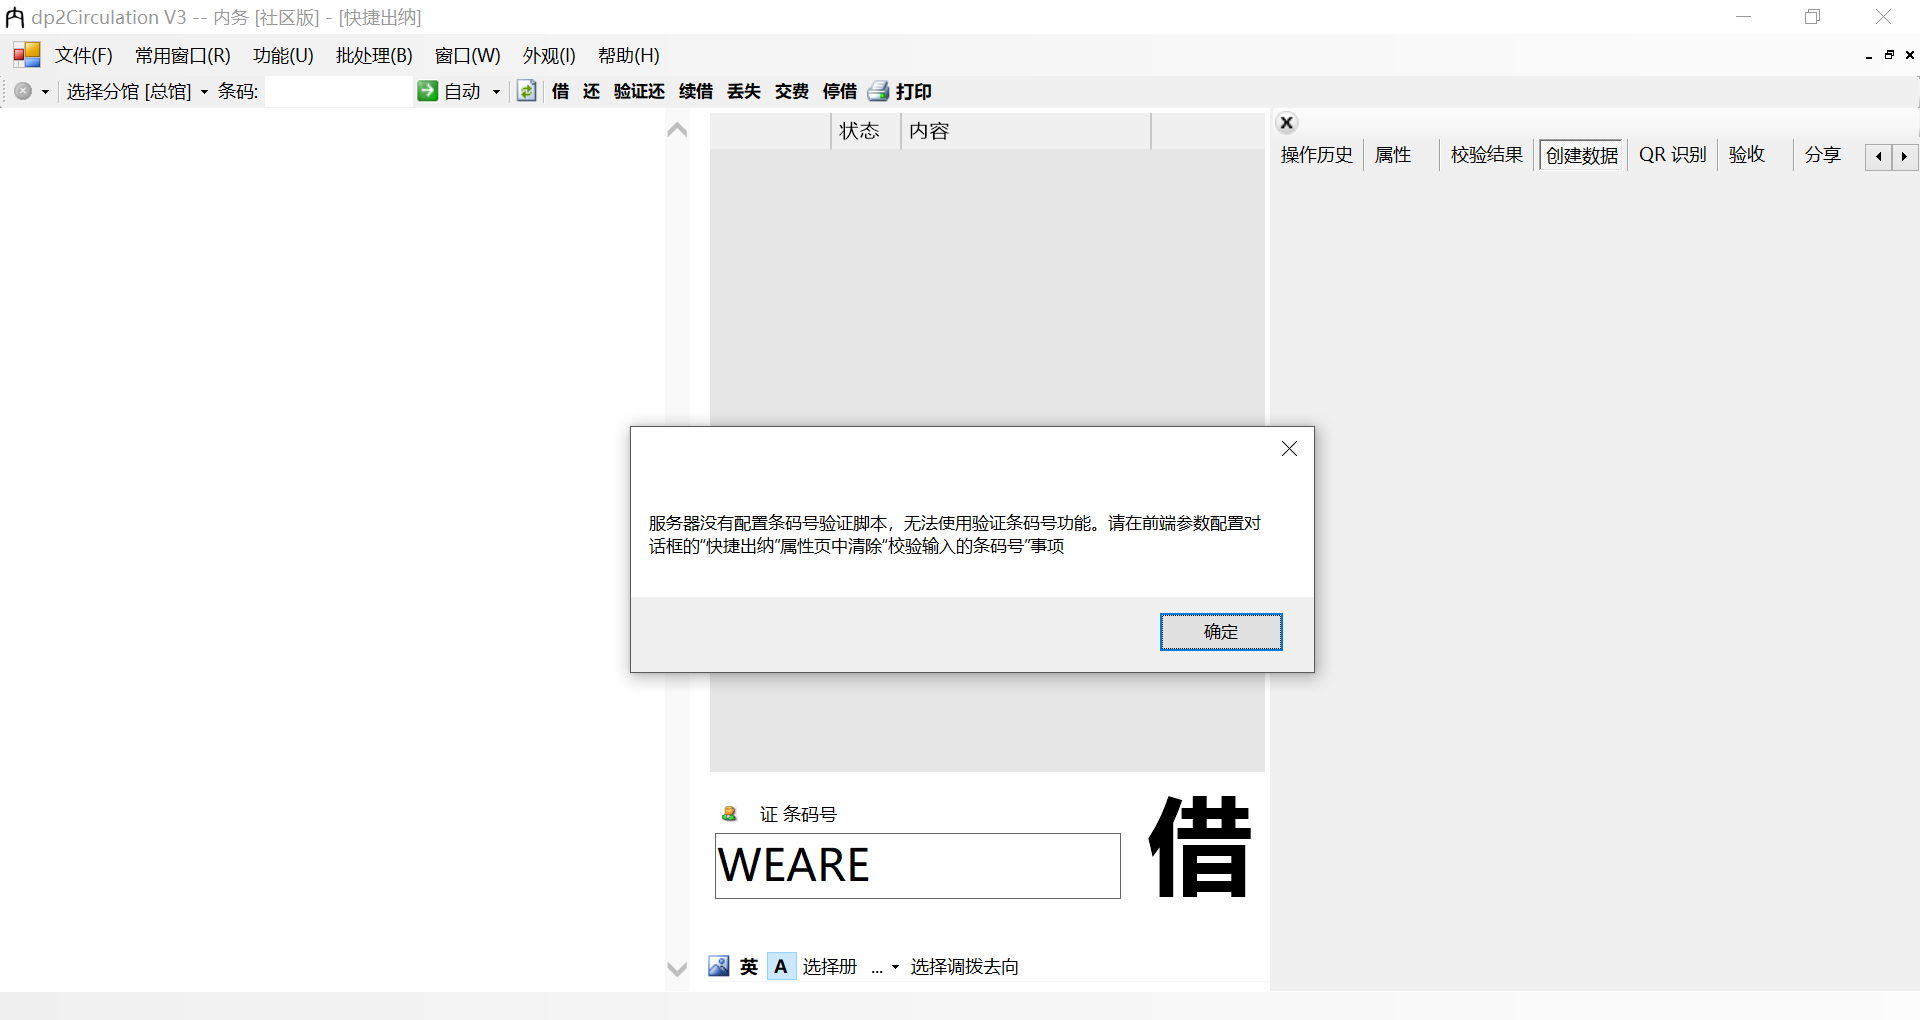Open the 自动 mode dropdown arrow
The image size is (1920, 1020).
point(494,91)
